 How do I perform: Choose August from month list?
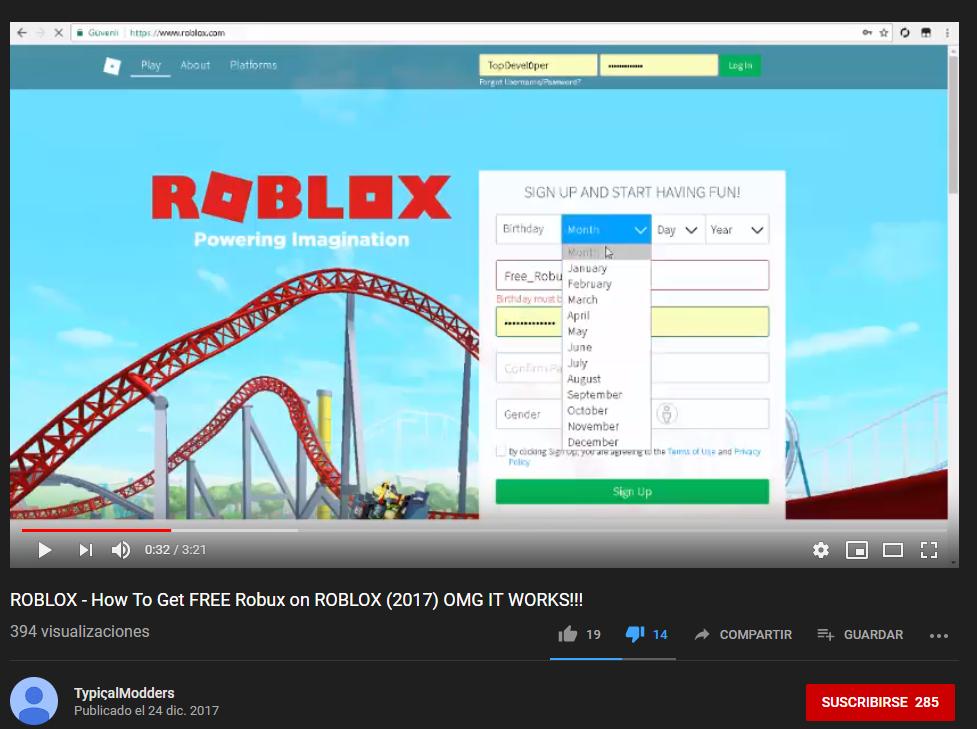606,379
